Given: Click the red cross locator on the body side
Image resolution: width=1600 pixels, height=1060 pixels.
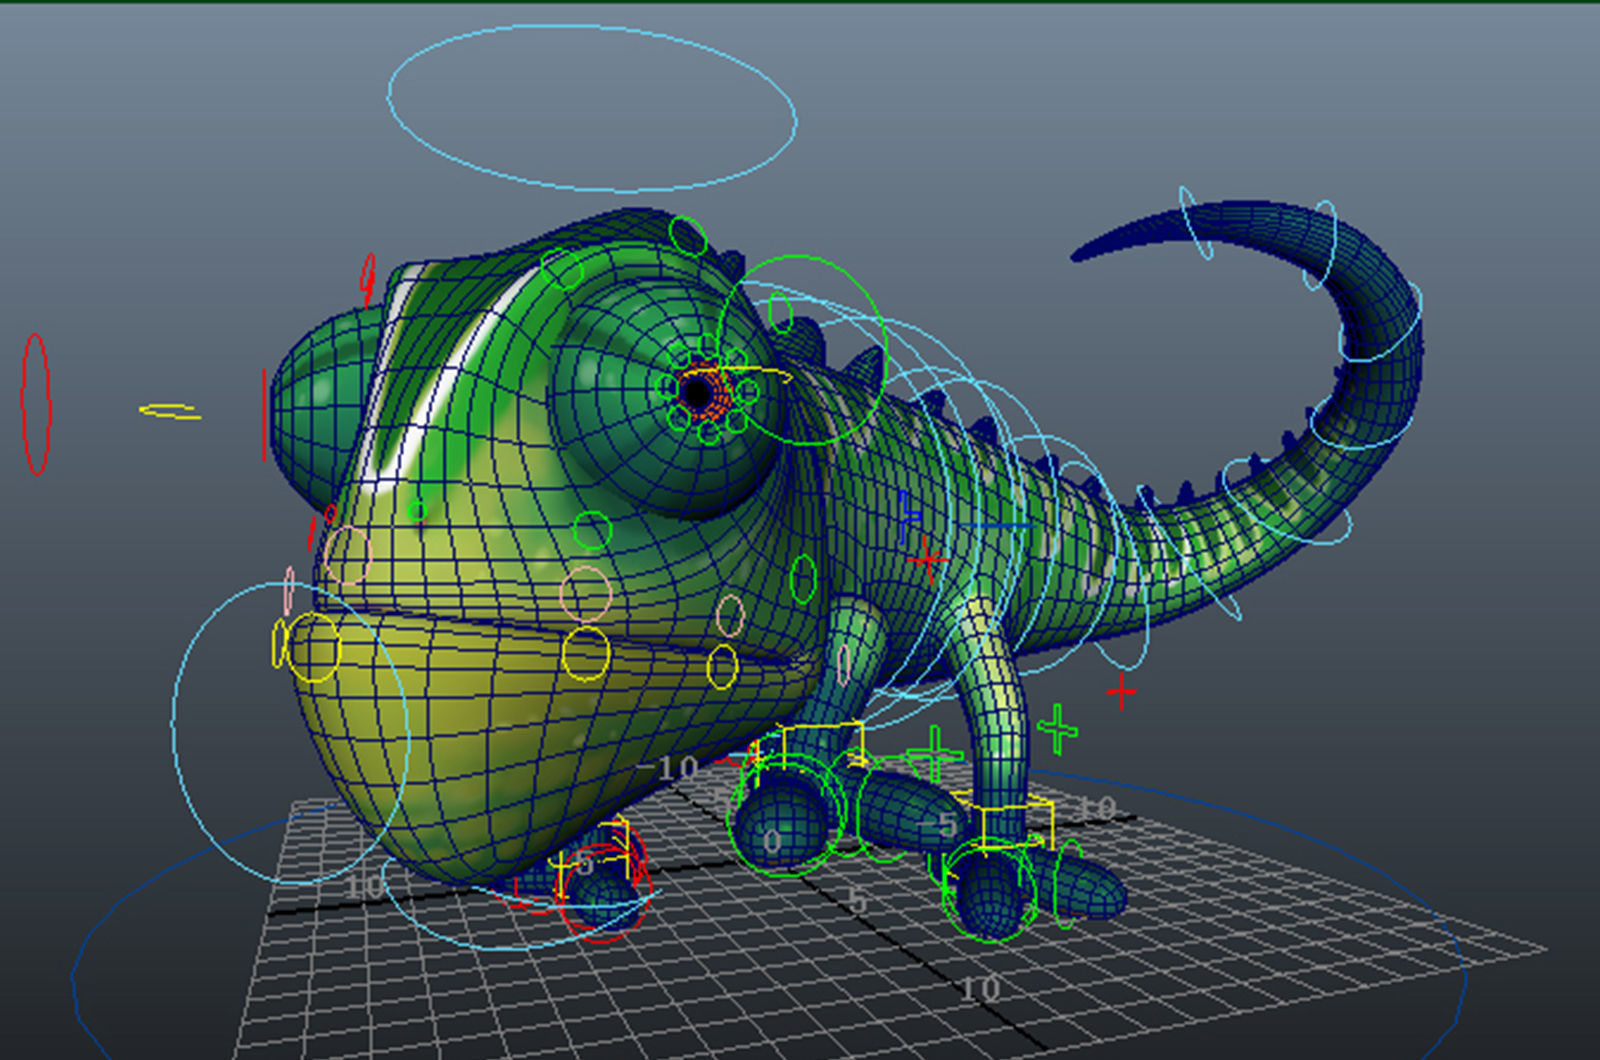Looking at the screenshot, I should [x=927, y=560].
